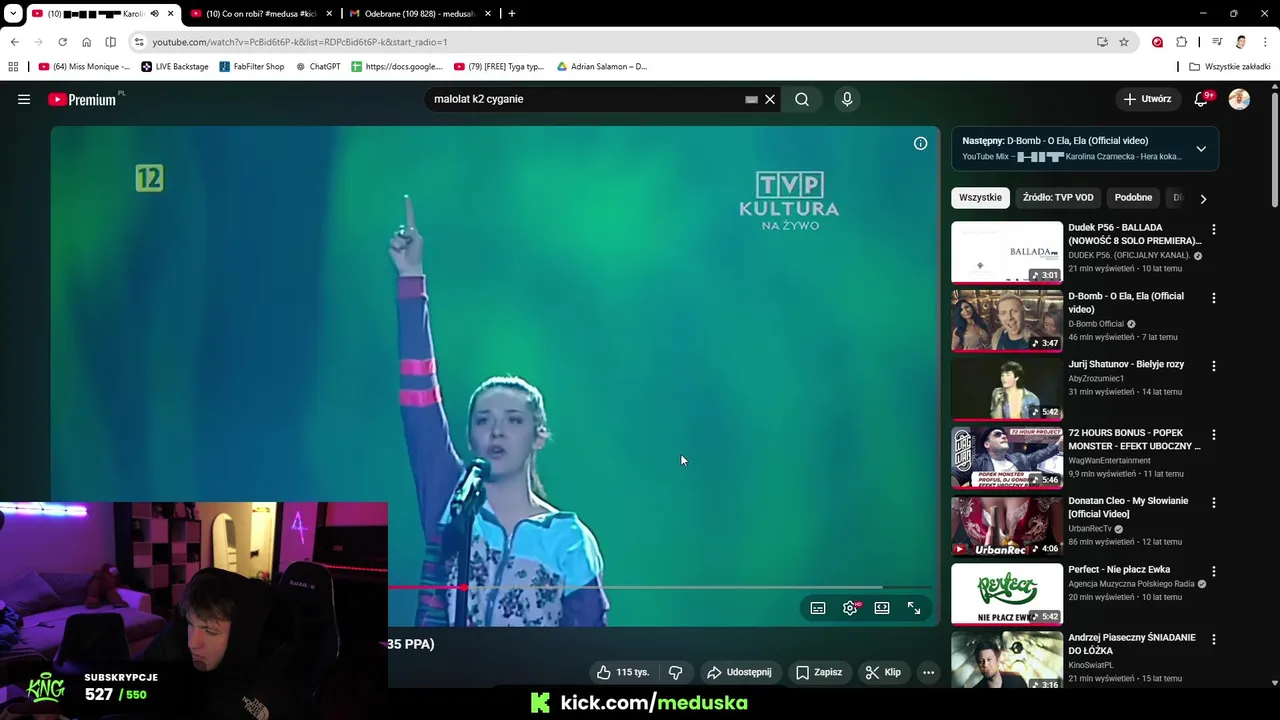Image resolution: width=1280 pixels, height=720 pixels.
Task: Show more filter chips with arrow
Action: [1203, 199]
